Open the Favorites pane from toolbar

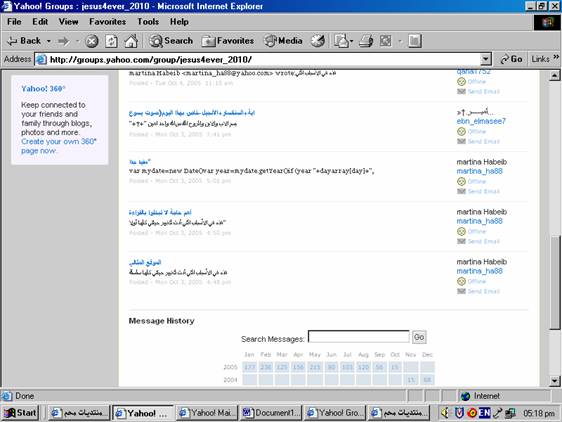coord(228,41)
